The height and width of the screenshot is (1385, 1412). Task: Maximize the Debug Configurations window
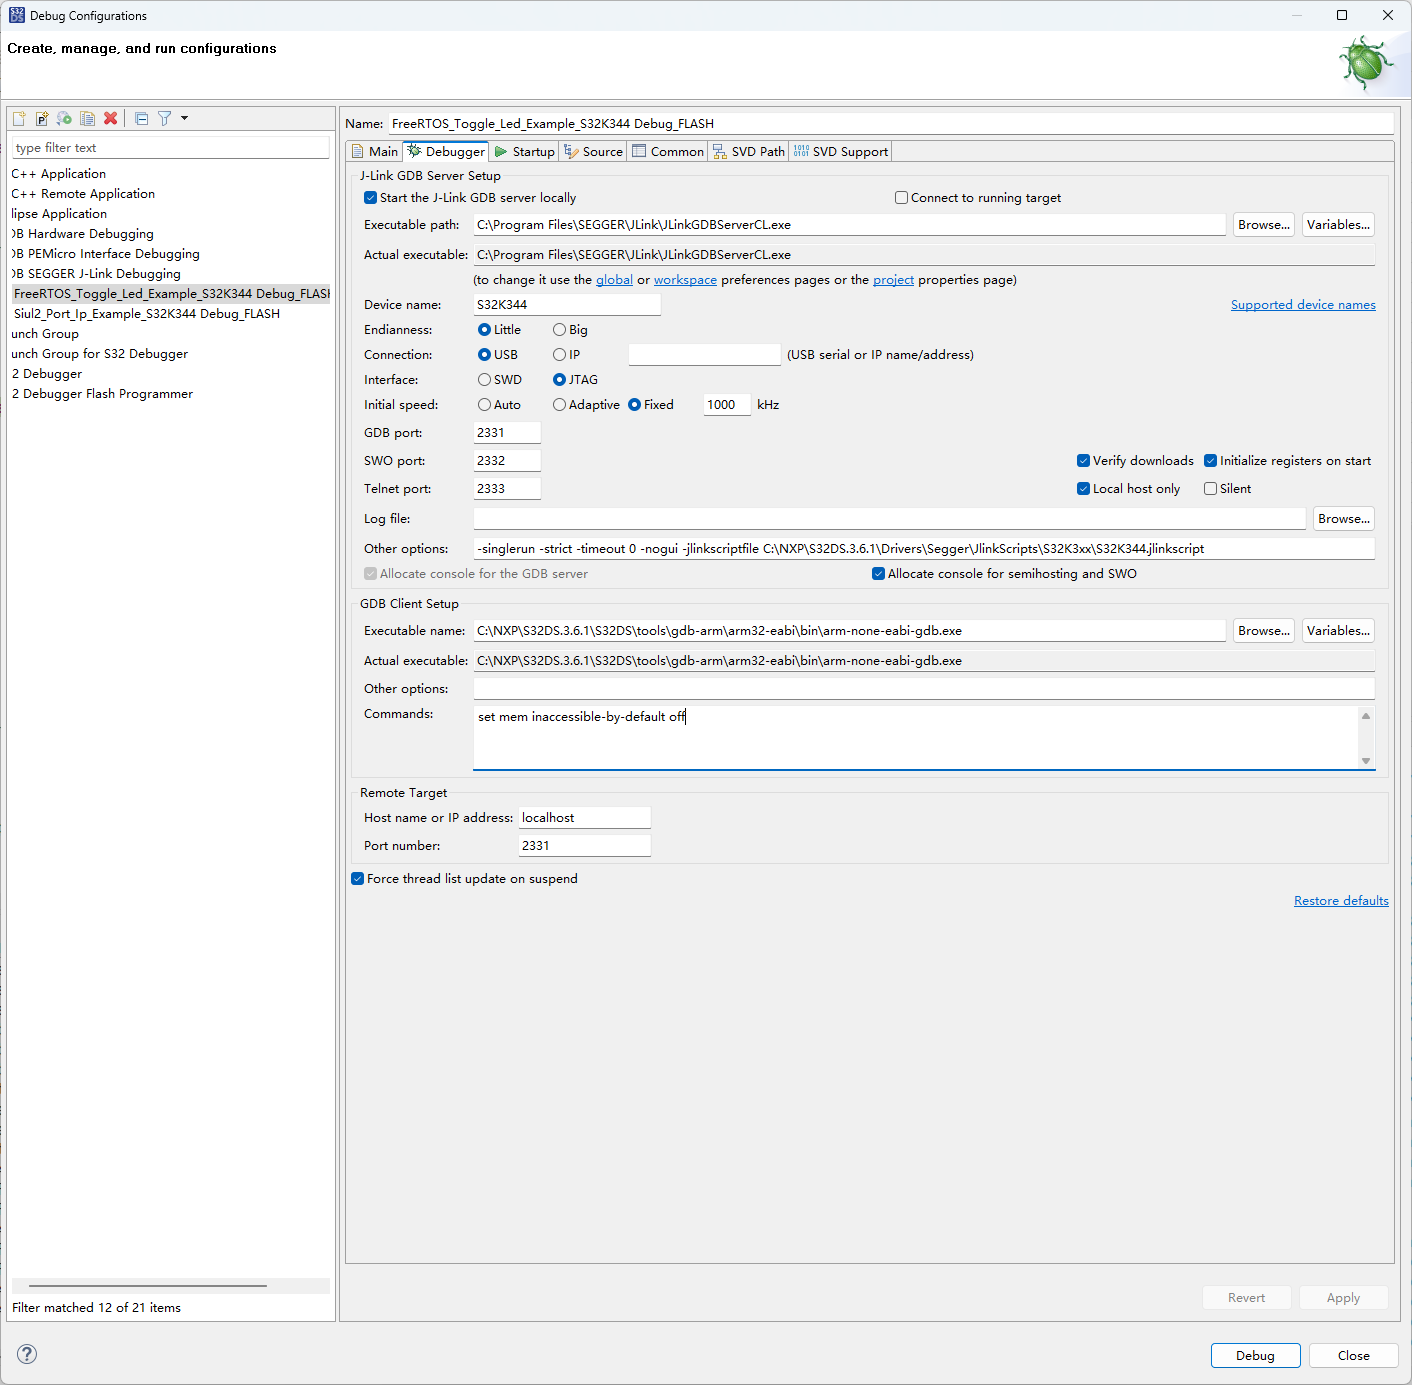coord(1342,15)
